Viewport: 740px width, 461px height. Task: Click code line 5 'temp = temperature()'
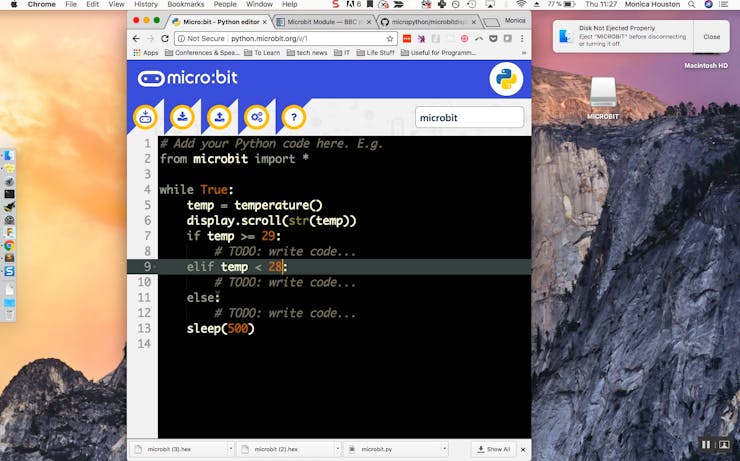[254, 205]
